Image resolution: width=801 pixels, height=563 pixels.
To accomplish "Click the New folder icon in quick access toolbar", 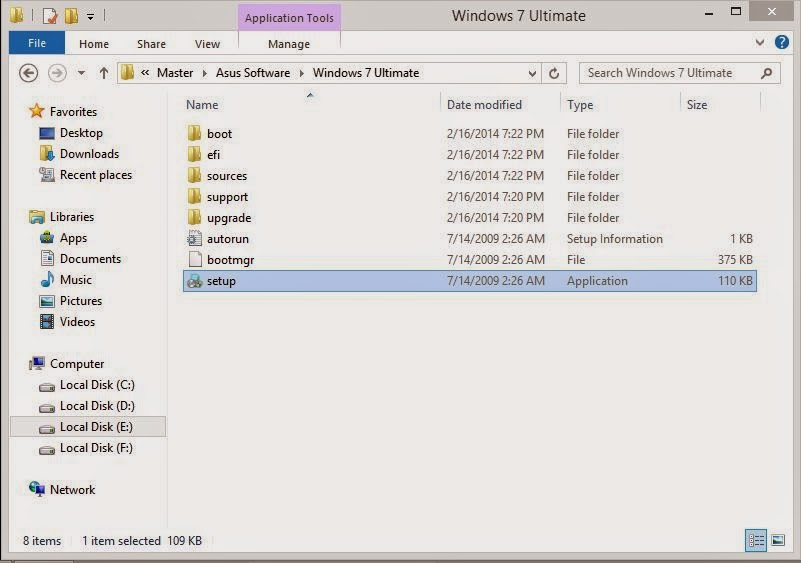I will 71,16.
